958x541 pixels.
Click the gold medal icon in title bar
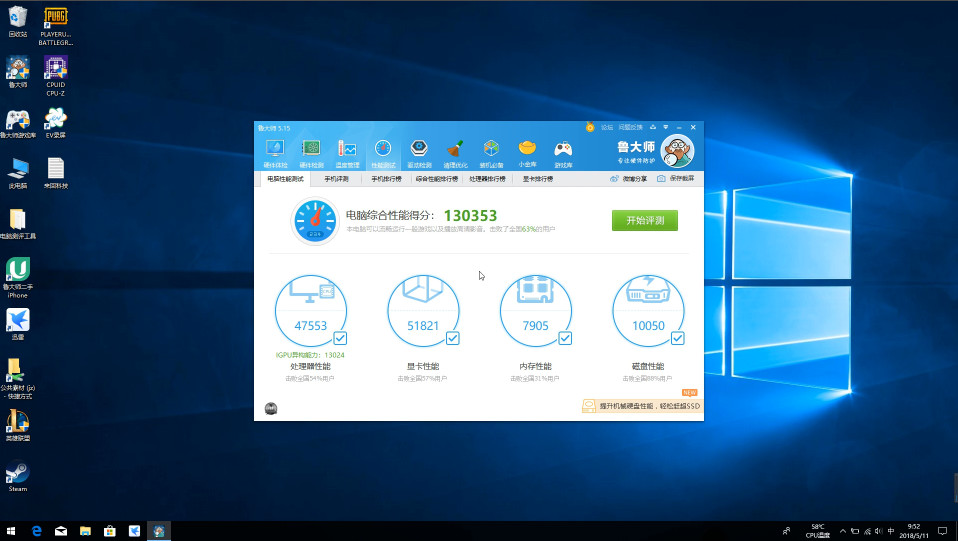[x=590, y=127]
